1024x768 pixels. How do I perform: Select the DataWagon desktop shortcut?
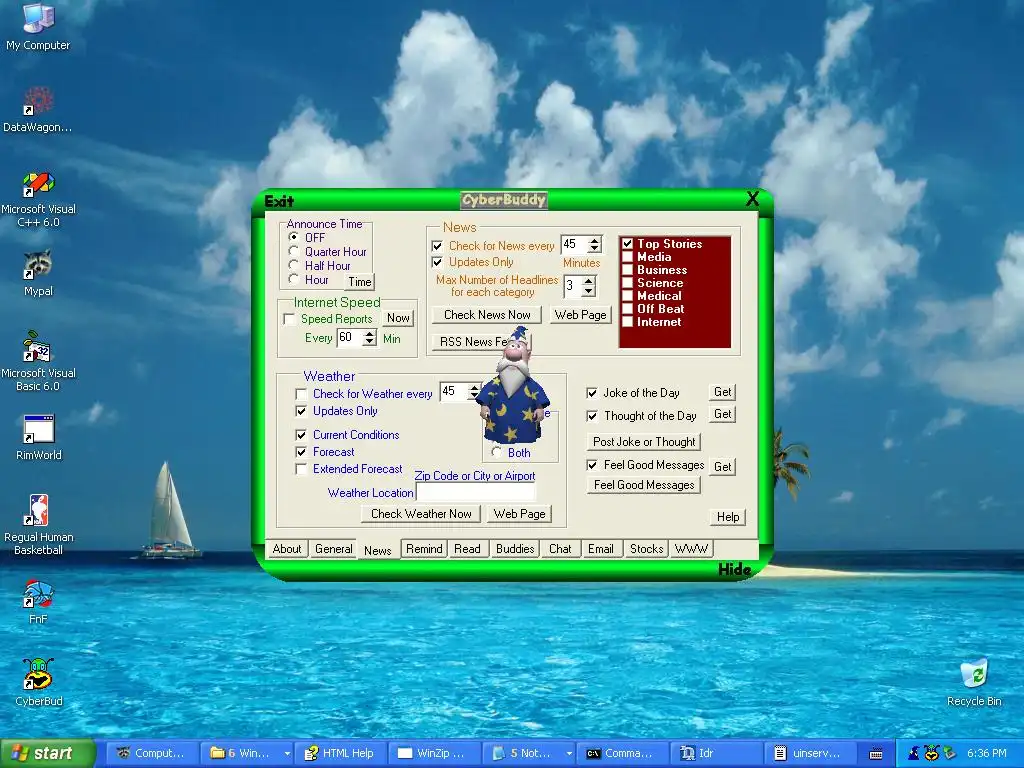38,110
